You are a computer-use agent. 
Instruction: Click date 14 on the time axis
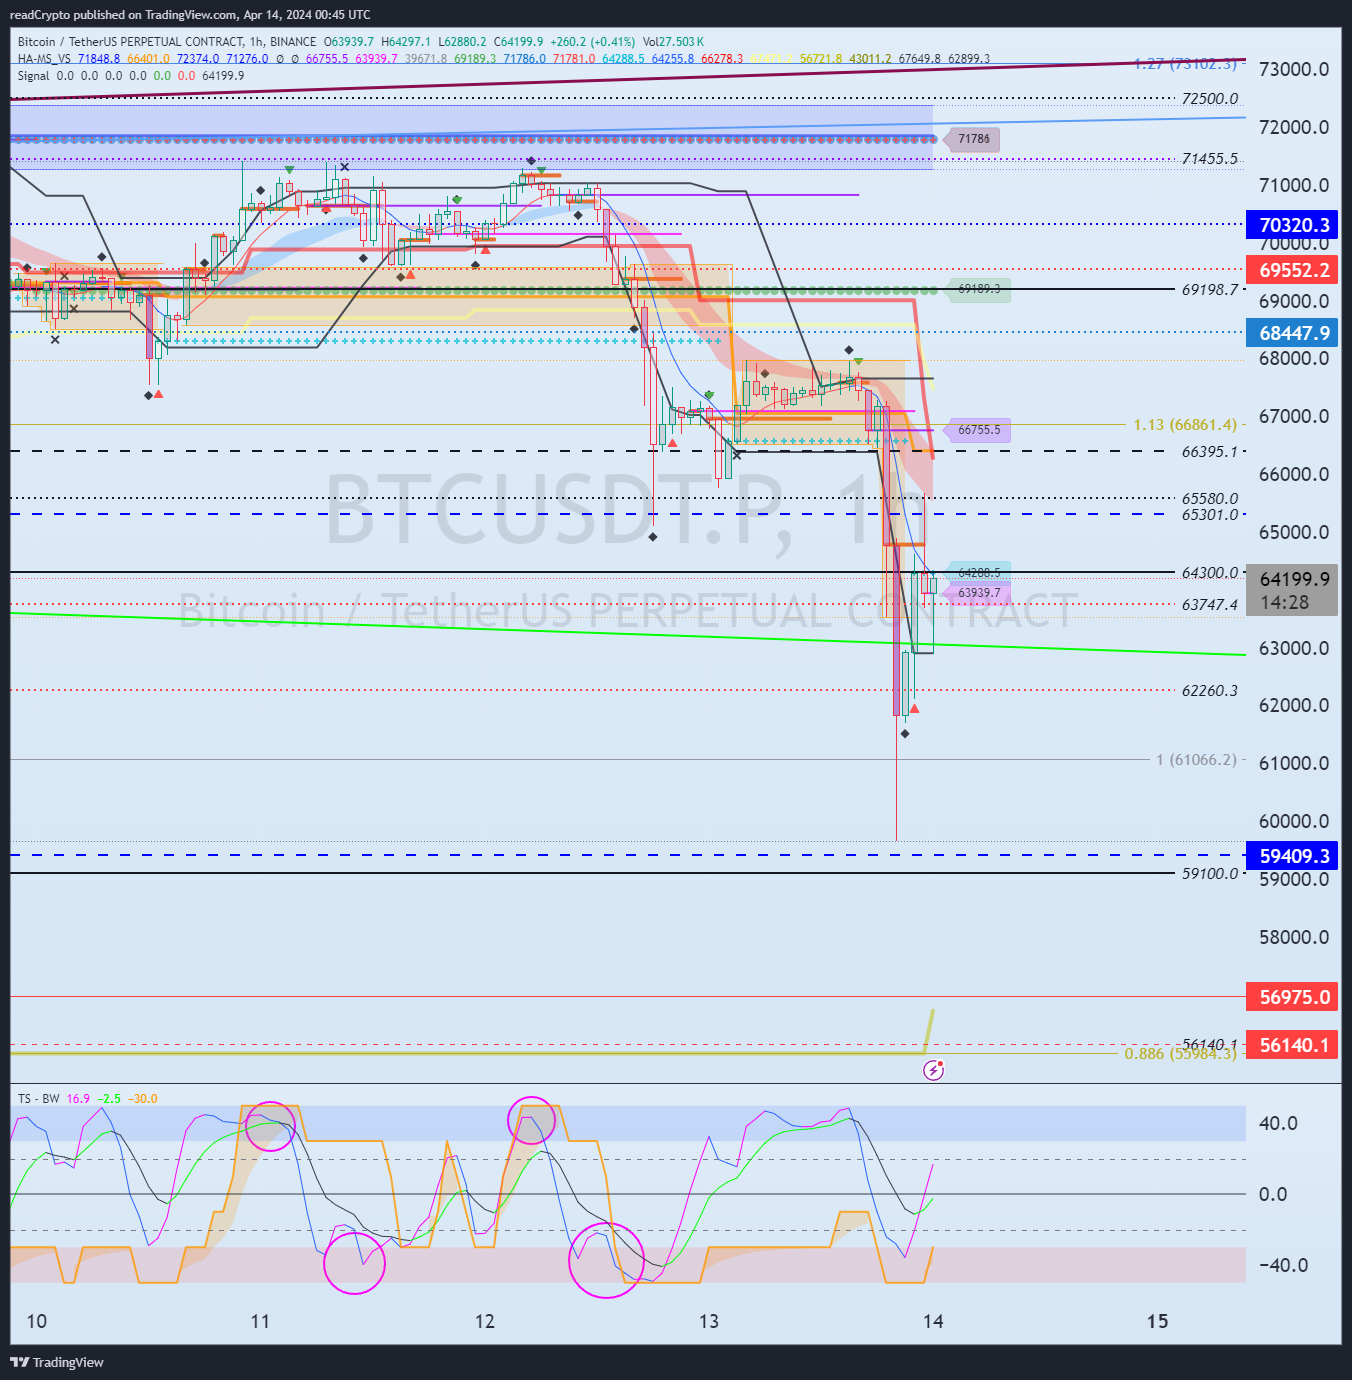933,1322
